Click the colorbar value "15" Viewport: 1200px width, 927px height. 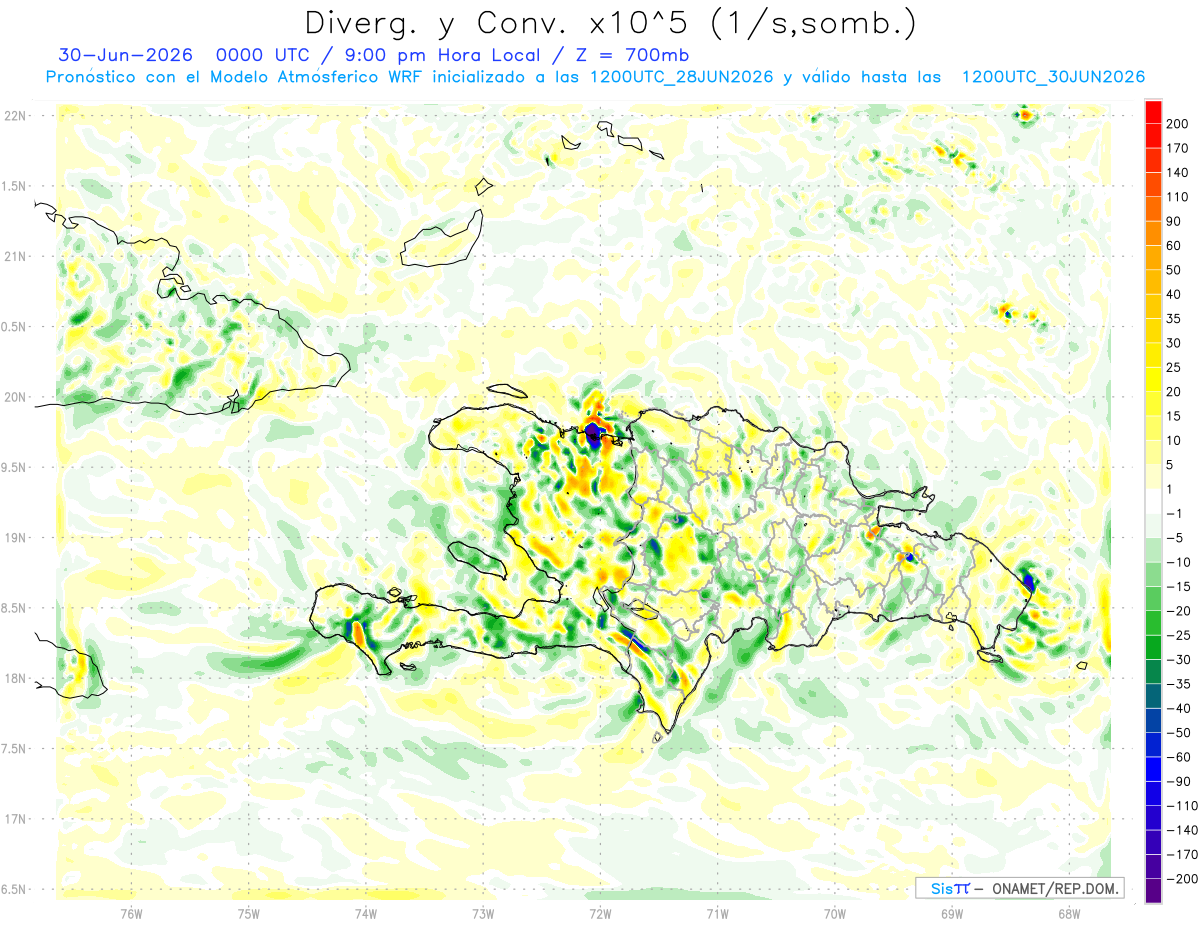1174,417
